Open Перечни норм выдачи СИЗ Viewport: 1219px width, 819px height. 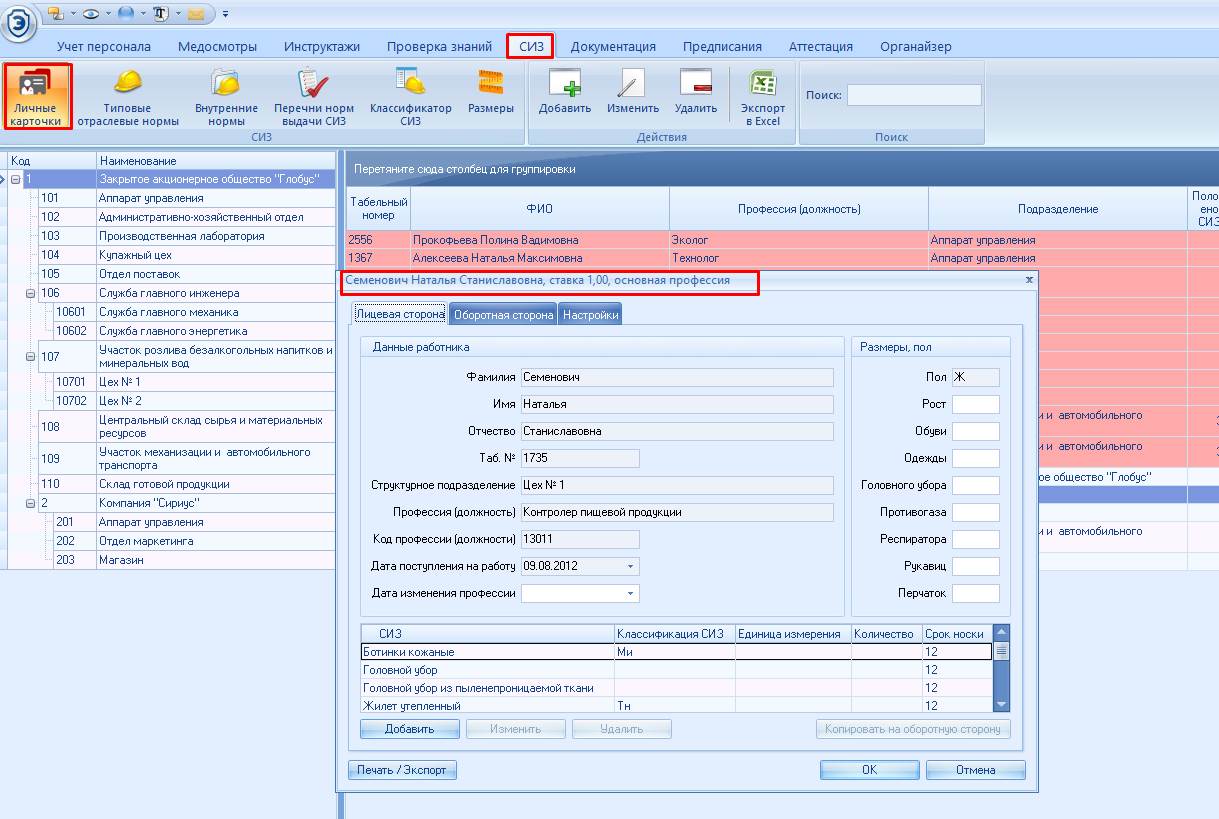(x=314, y=97)
